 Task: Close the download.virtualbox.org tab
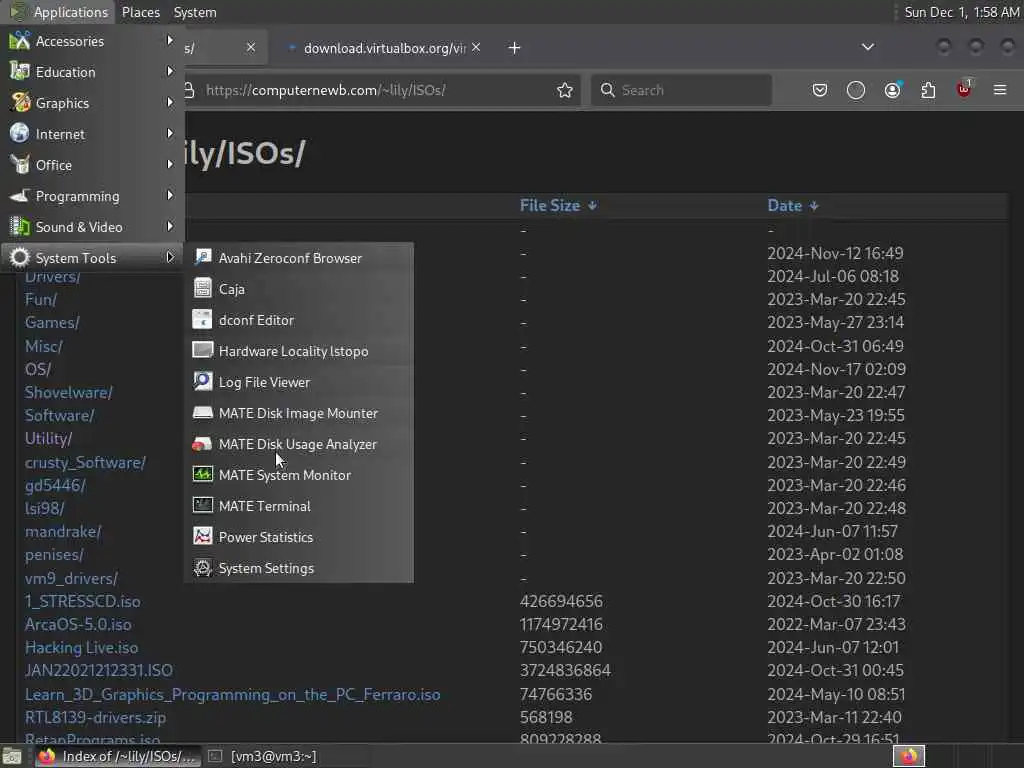tap(476, 47)
